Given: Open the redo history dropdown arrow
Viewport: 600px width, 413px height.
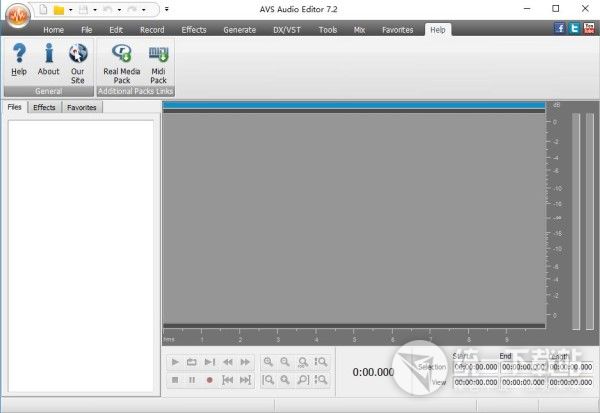Looking at the screenshot, I should (x=144, y=10).
